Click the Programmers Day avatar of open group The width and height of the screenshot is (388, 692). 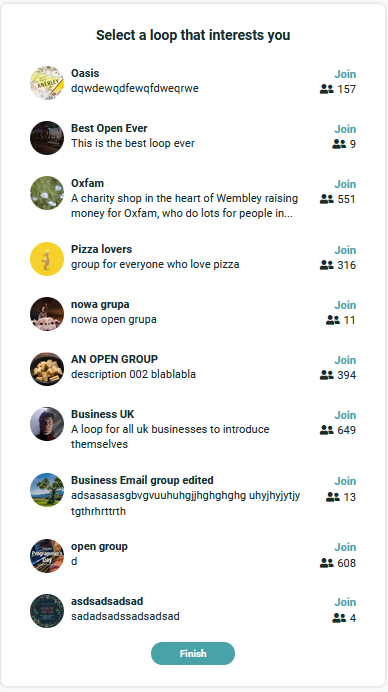[47, 556]
